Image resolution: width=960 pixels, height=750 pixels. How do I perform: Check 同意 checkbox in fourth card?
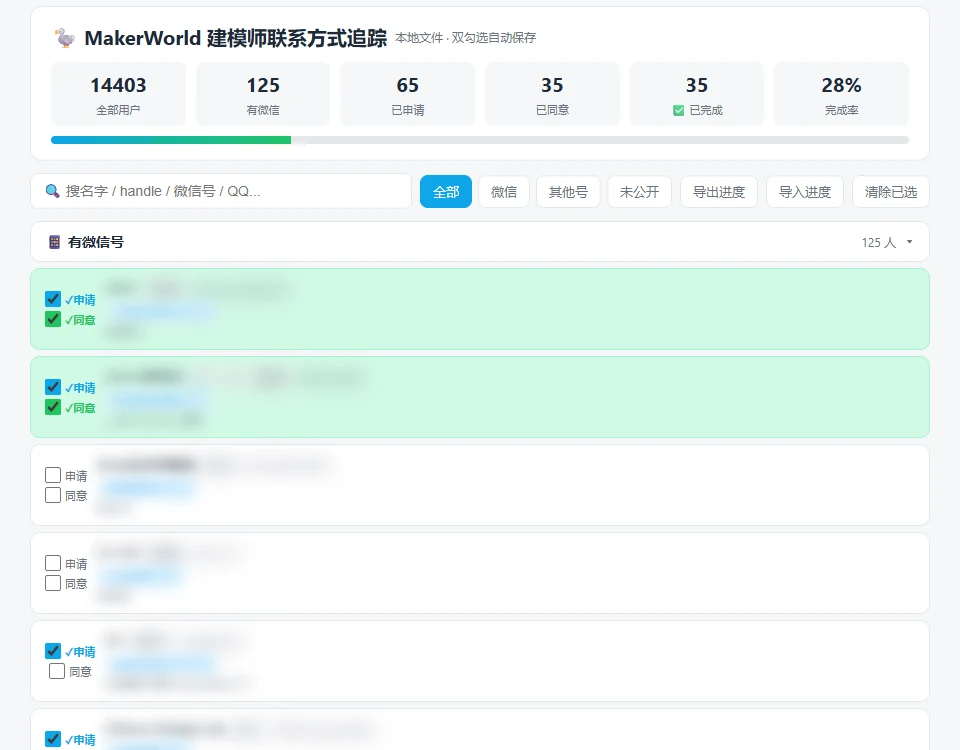click(x=53, y=583)
